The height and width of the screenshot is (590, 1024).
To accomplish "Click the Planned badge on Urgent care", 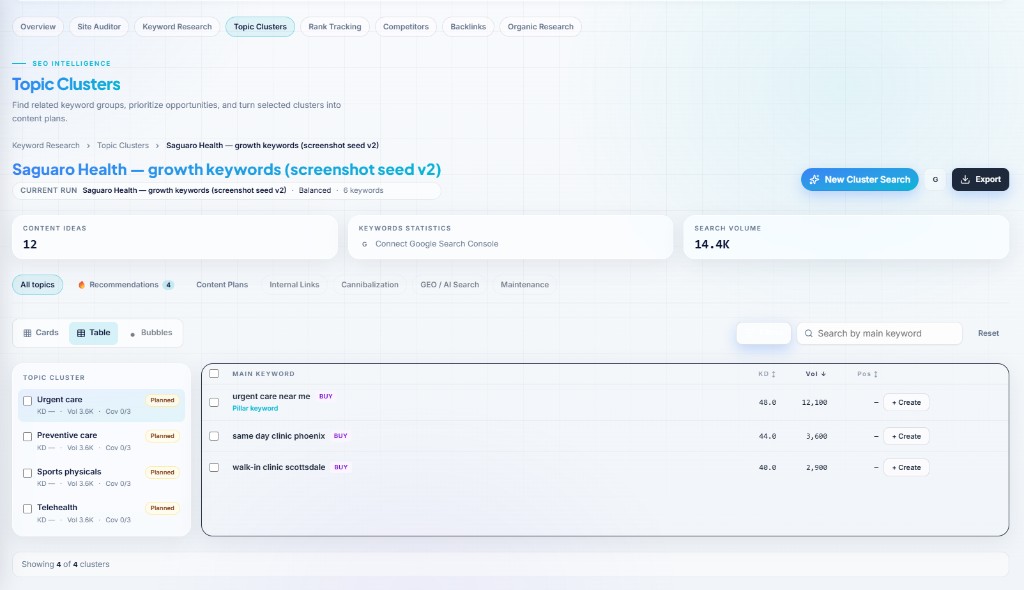I will pyautogui.click(x=163, y=401).
